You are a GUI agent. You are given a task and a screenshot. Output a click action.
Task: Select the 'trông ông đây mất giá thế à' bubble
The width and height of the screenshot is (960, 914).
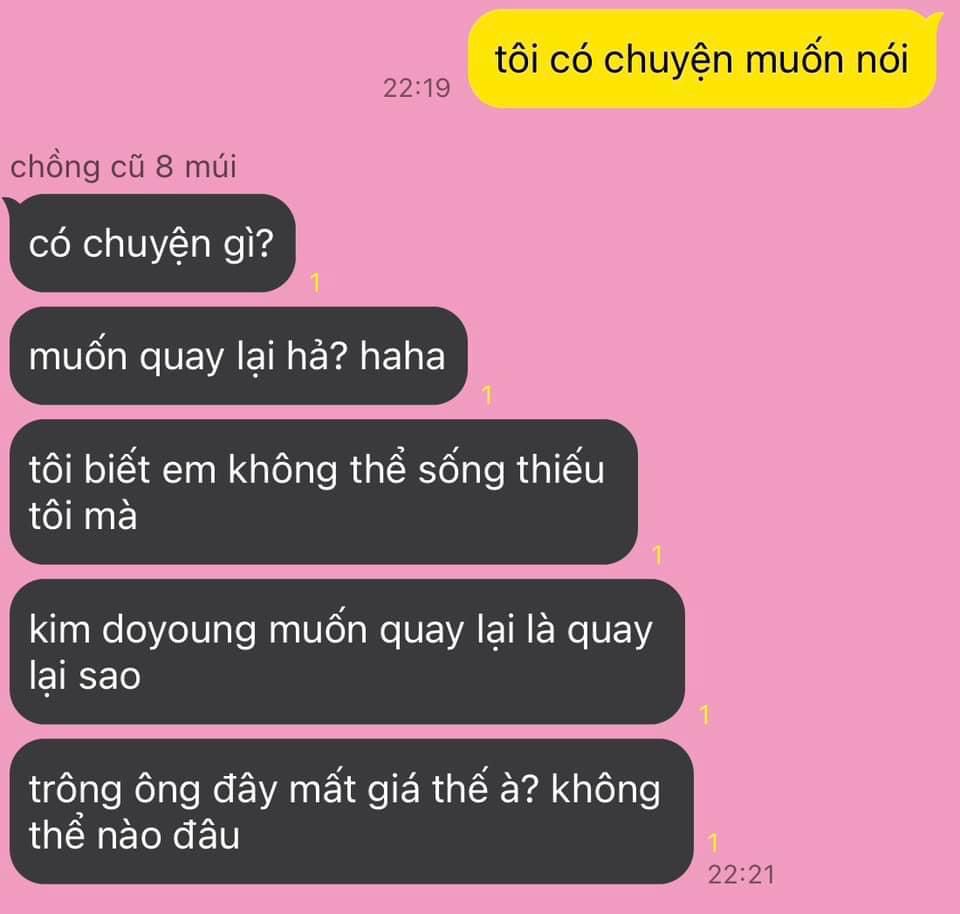tap(351, 811)
